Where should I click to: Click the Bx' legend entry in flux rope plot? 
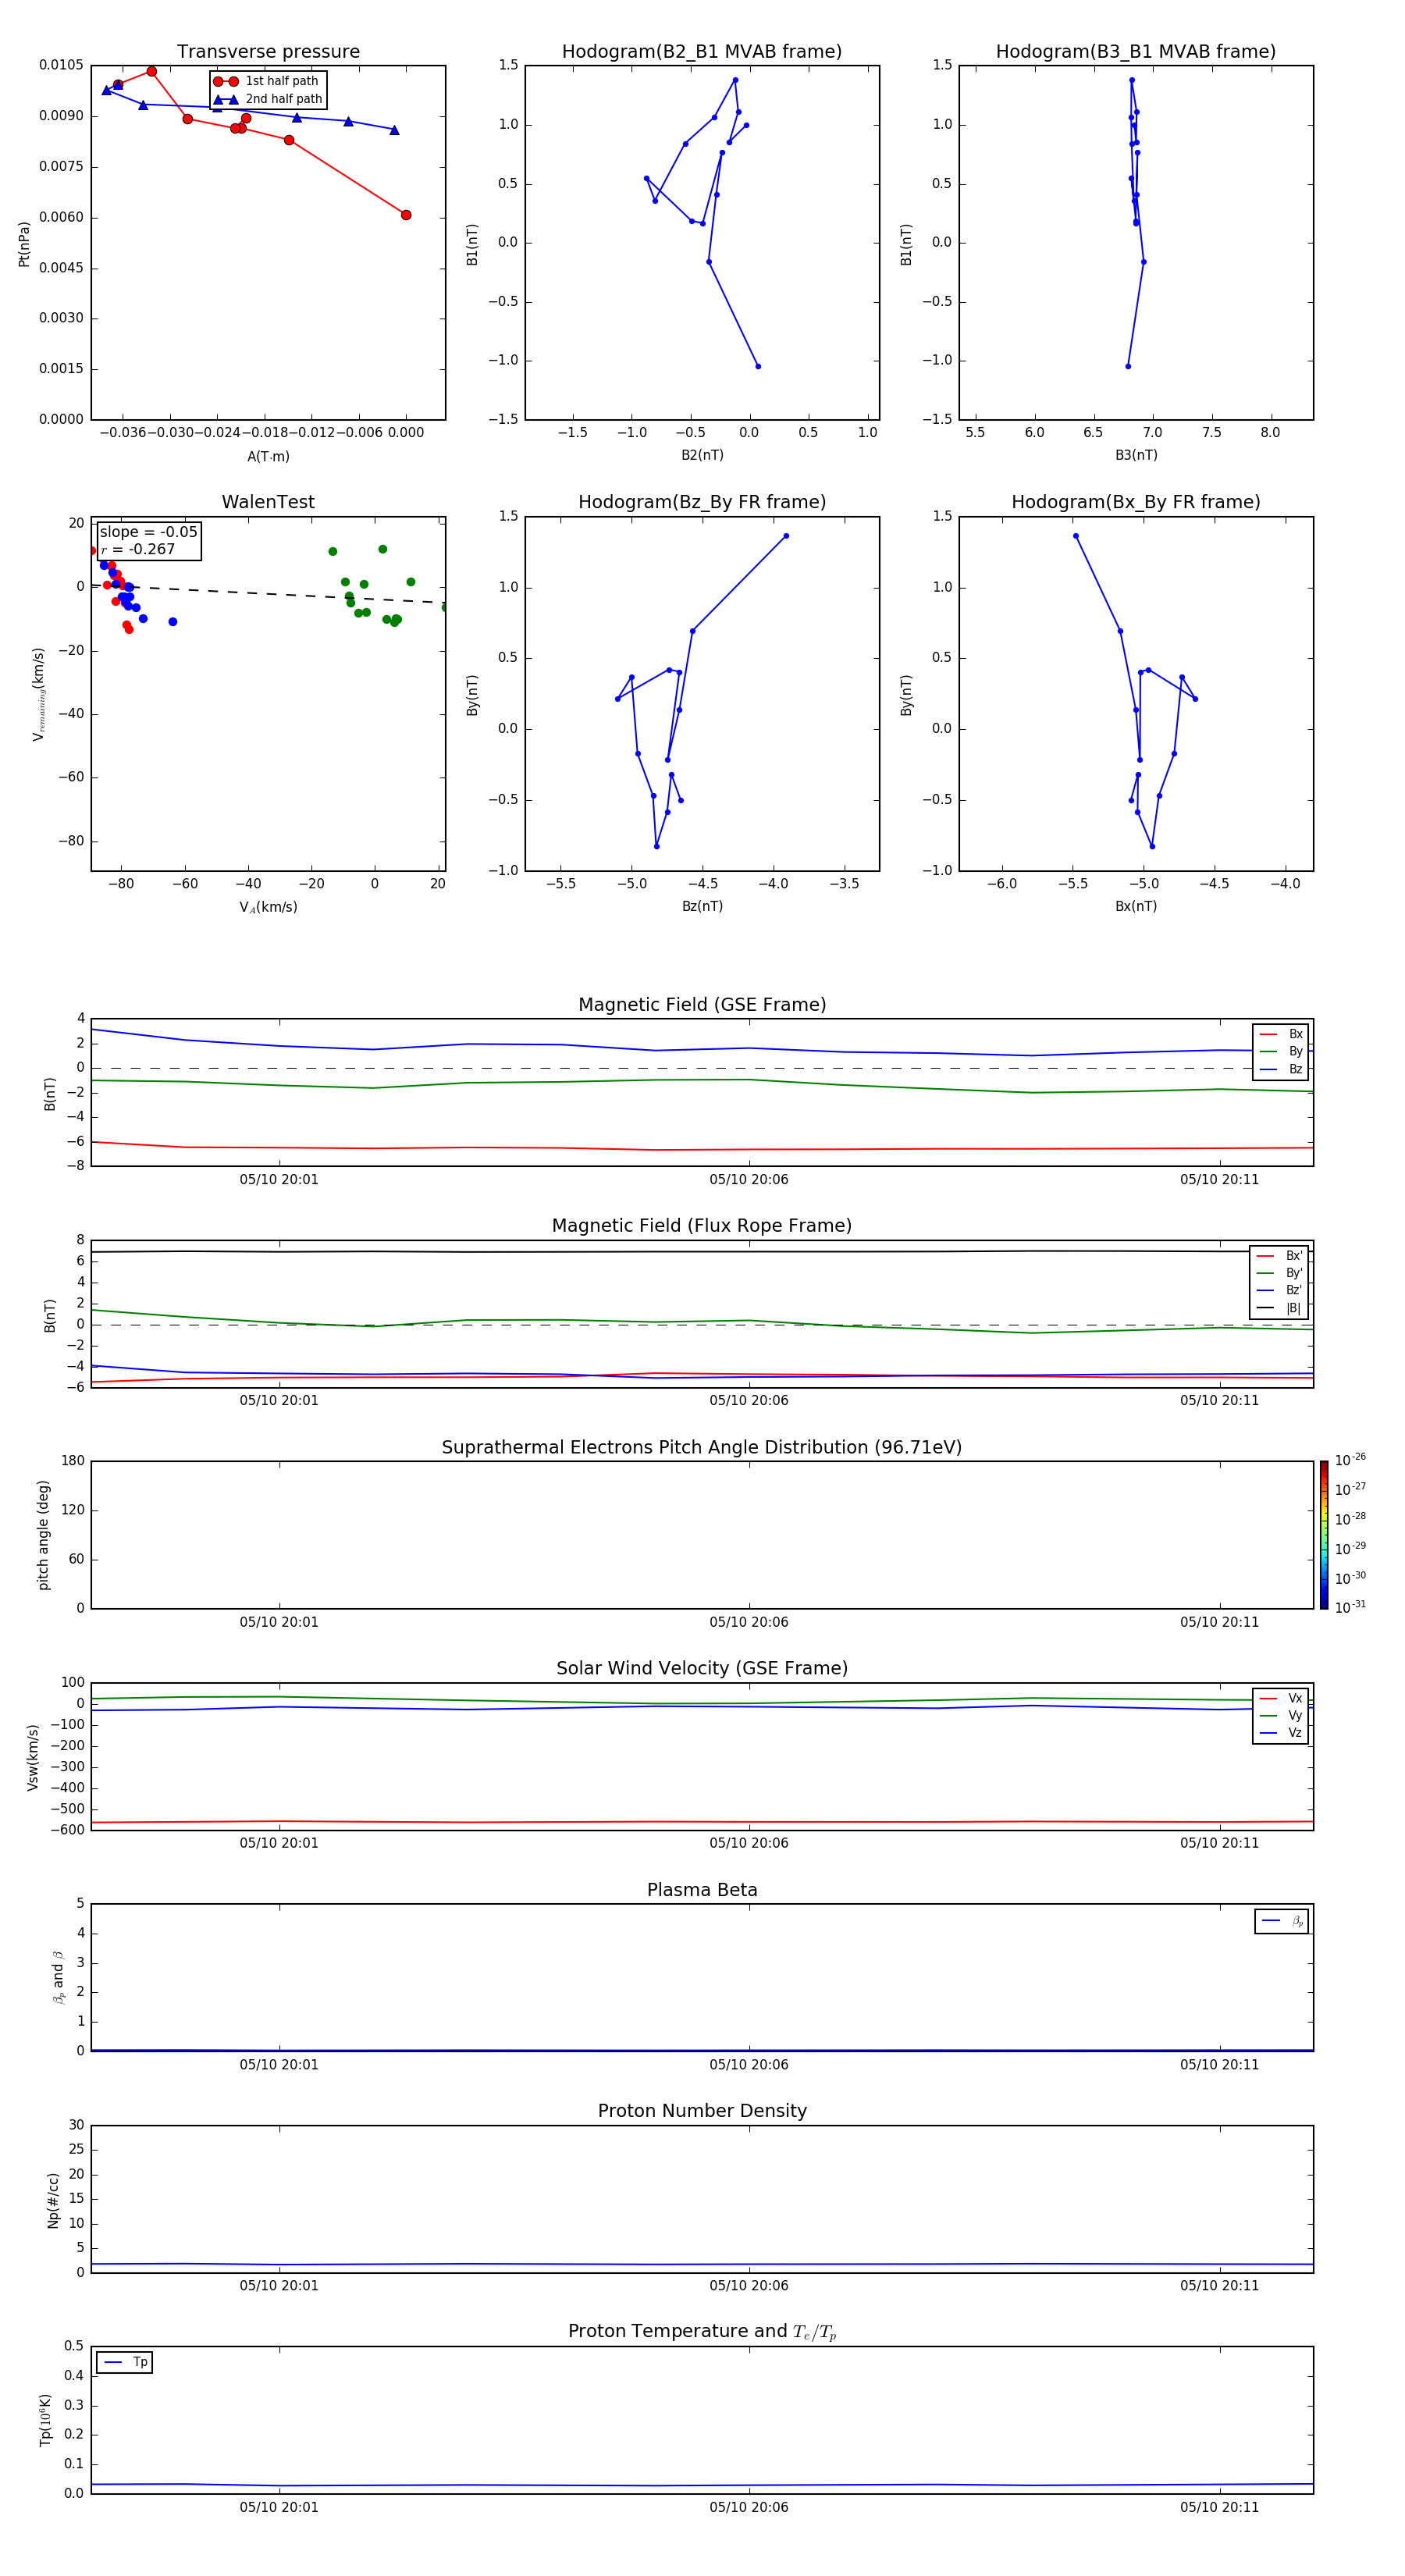(x=1279, y=1256)
